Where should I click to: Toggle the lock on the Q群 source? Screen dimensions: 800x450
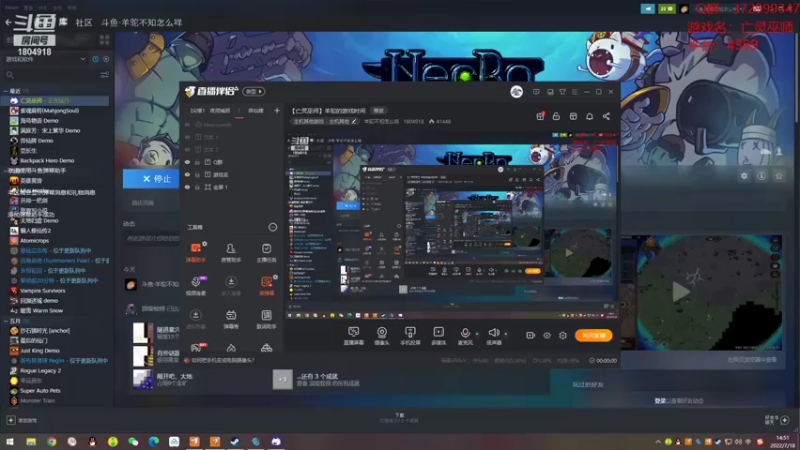coord(197,162)
